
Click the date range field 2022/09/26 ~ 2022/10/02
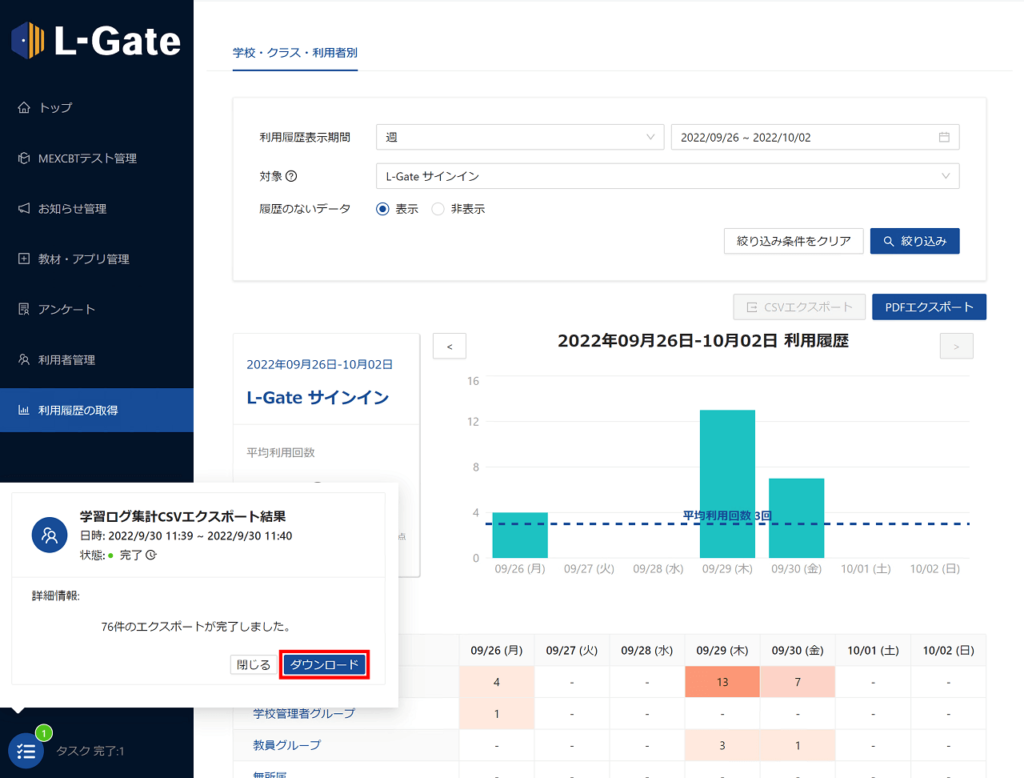click(x=815, y=137)
